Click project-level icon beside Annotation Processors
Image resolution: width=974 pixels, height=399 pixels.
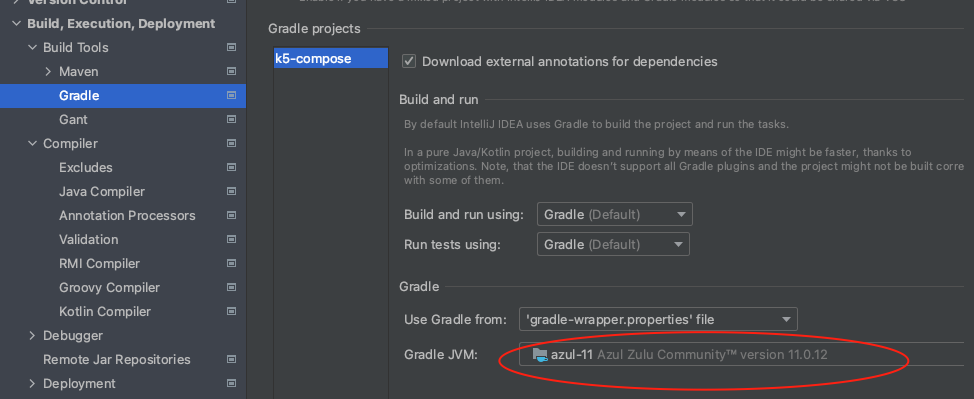(x=232, y=216)
